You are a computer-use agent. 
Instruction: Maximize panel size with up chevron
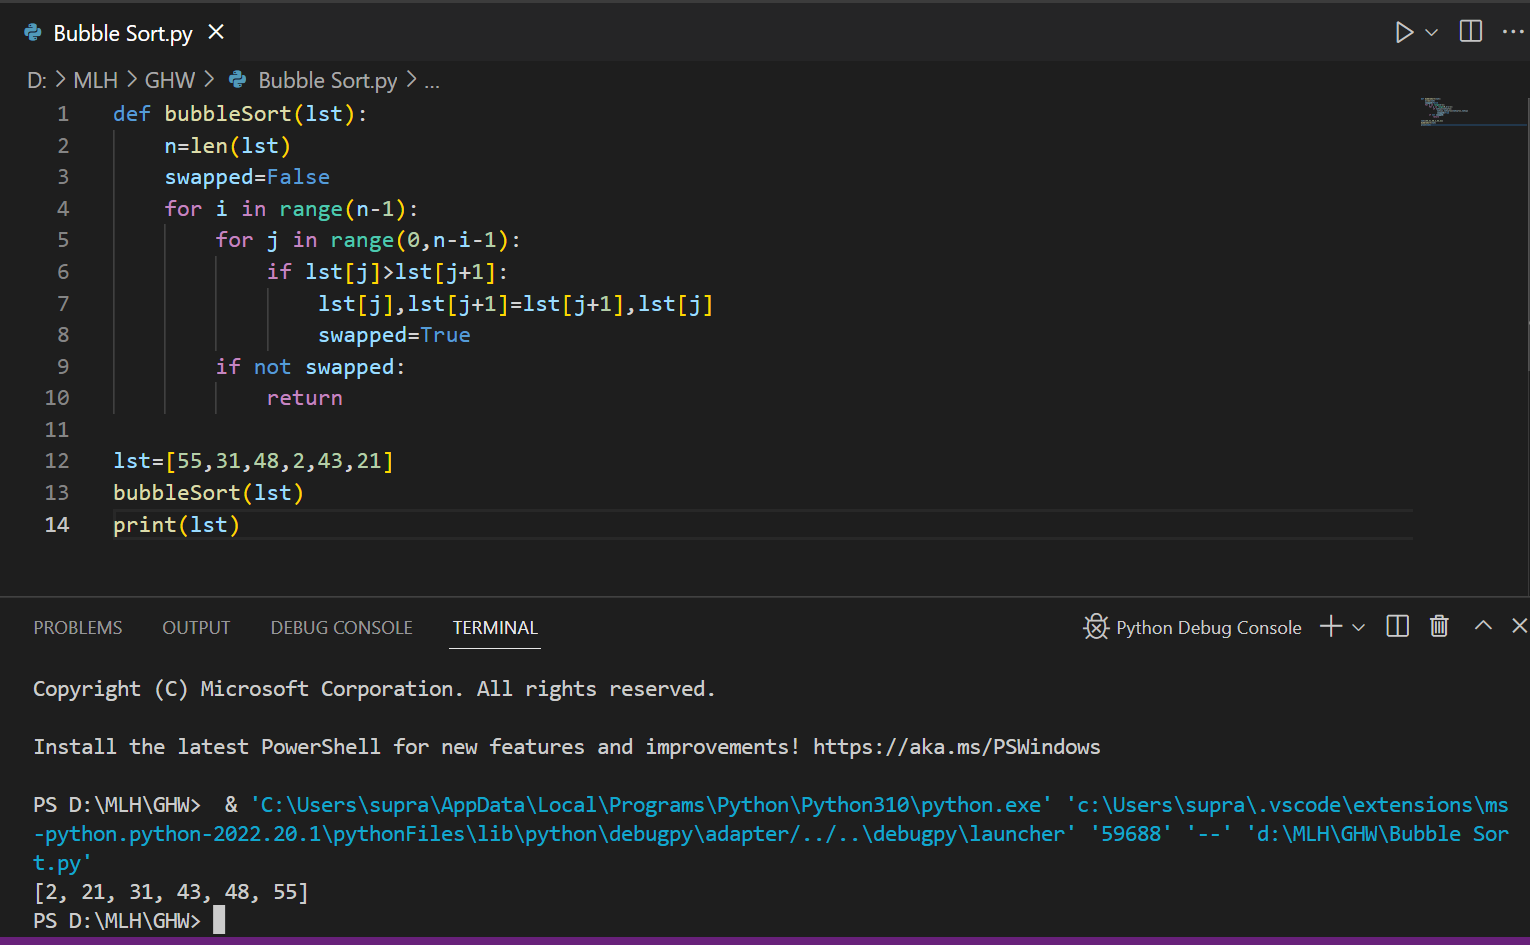point(1483,626)
